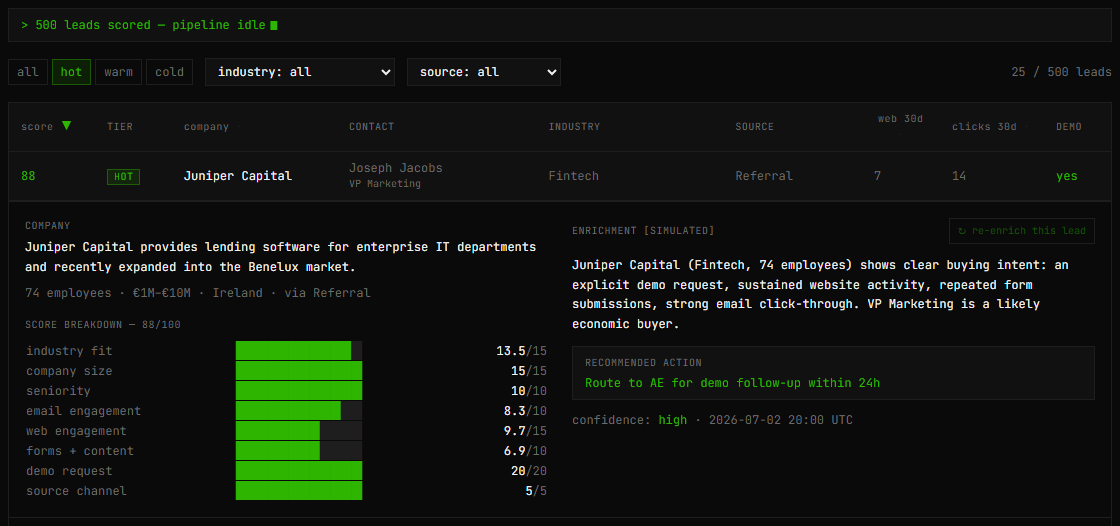The width and height of the screenshot is (1120, 526).
Task: Open the 'source: all' dropdown
Action: [484, 72]
